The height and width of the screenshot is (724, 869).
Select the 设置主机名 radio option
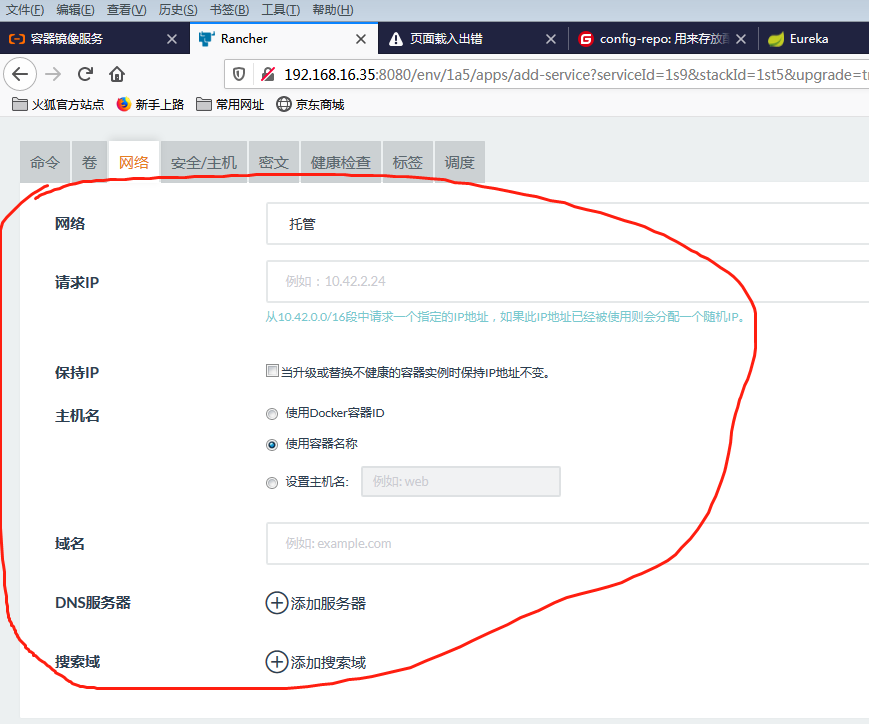click(x=272, y=482)
